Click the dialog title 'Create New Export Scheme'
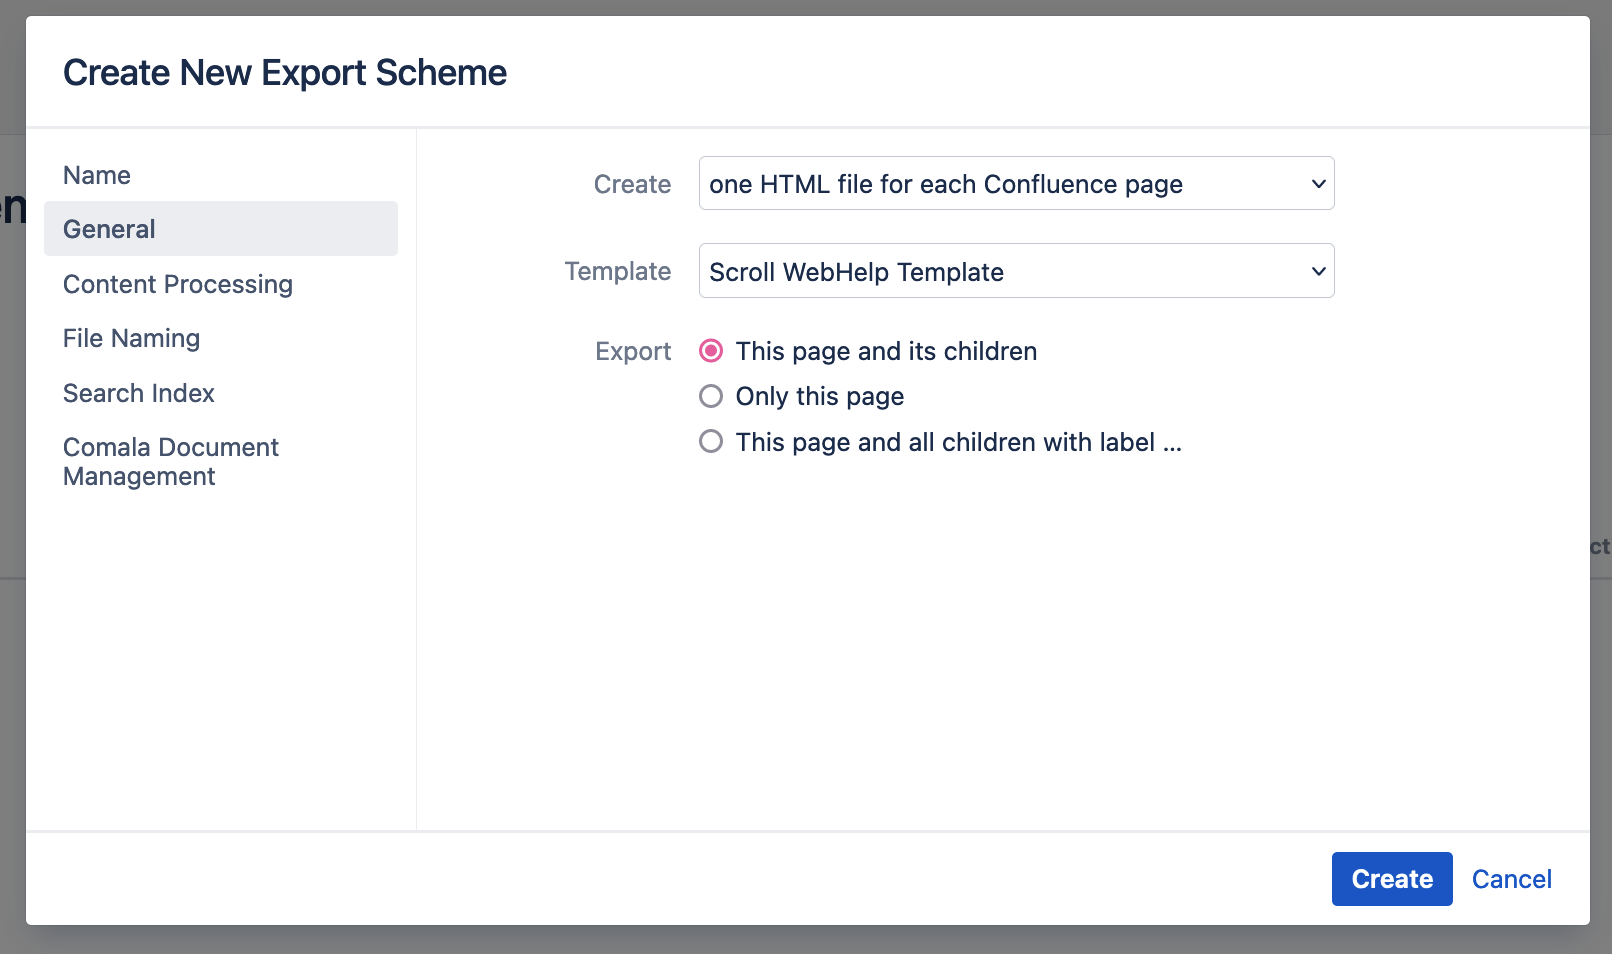The height and width of the screenshot is (954, 1612). (x=285, y=71)
